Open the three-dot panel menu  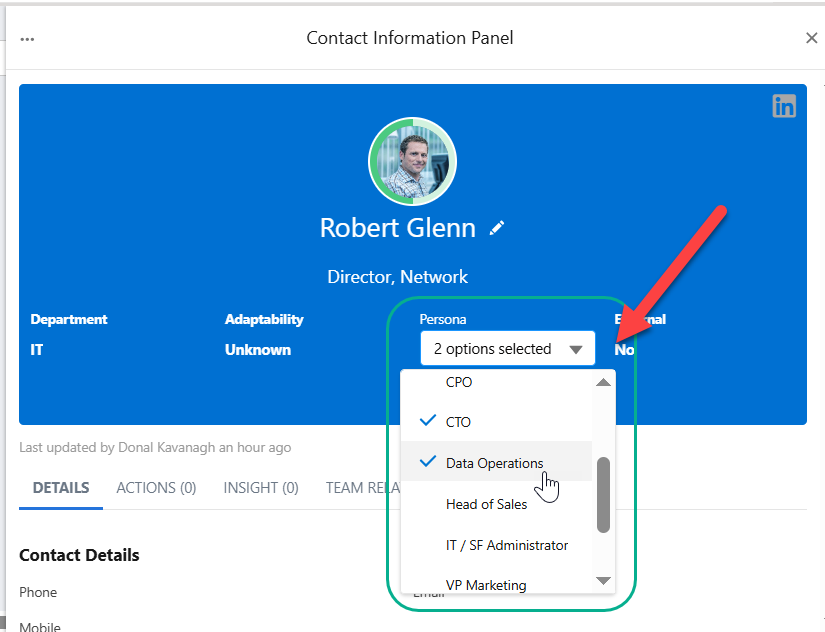pos(27,39)
